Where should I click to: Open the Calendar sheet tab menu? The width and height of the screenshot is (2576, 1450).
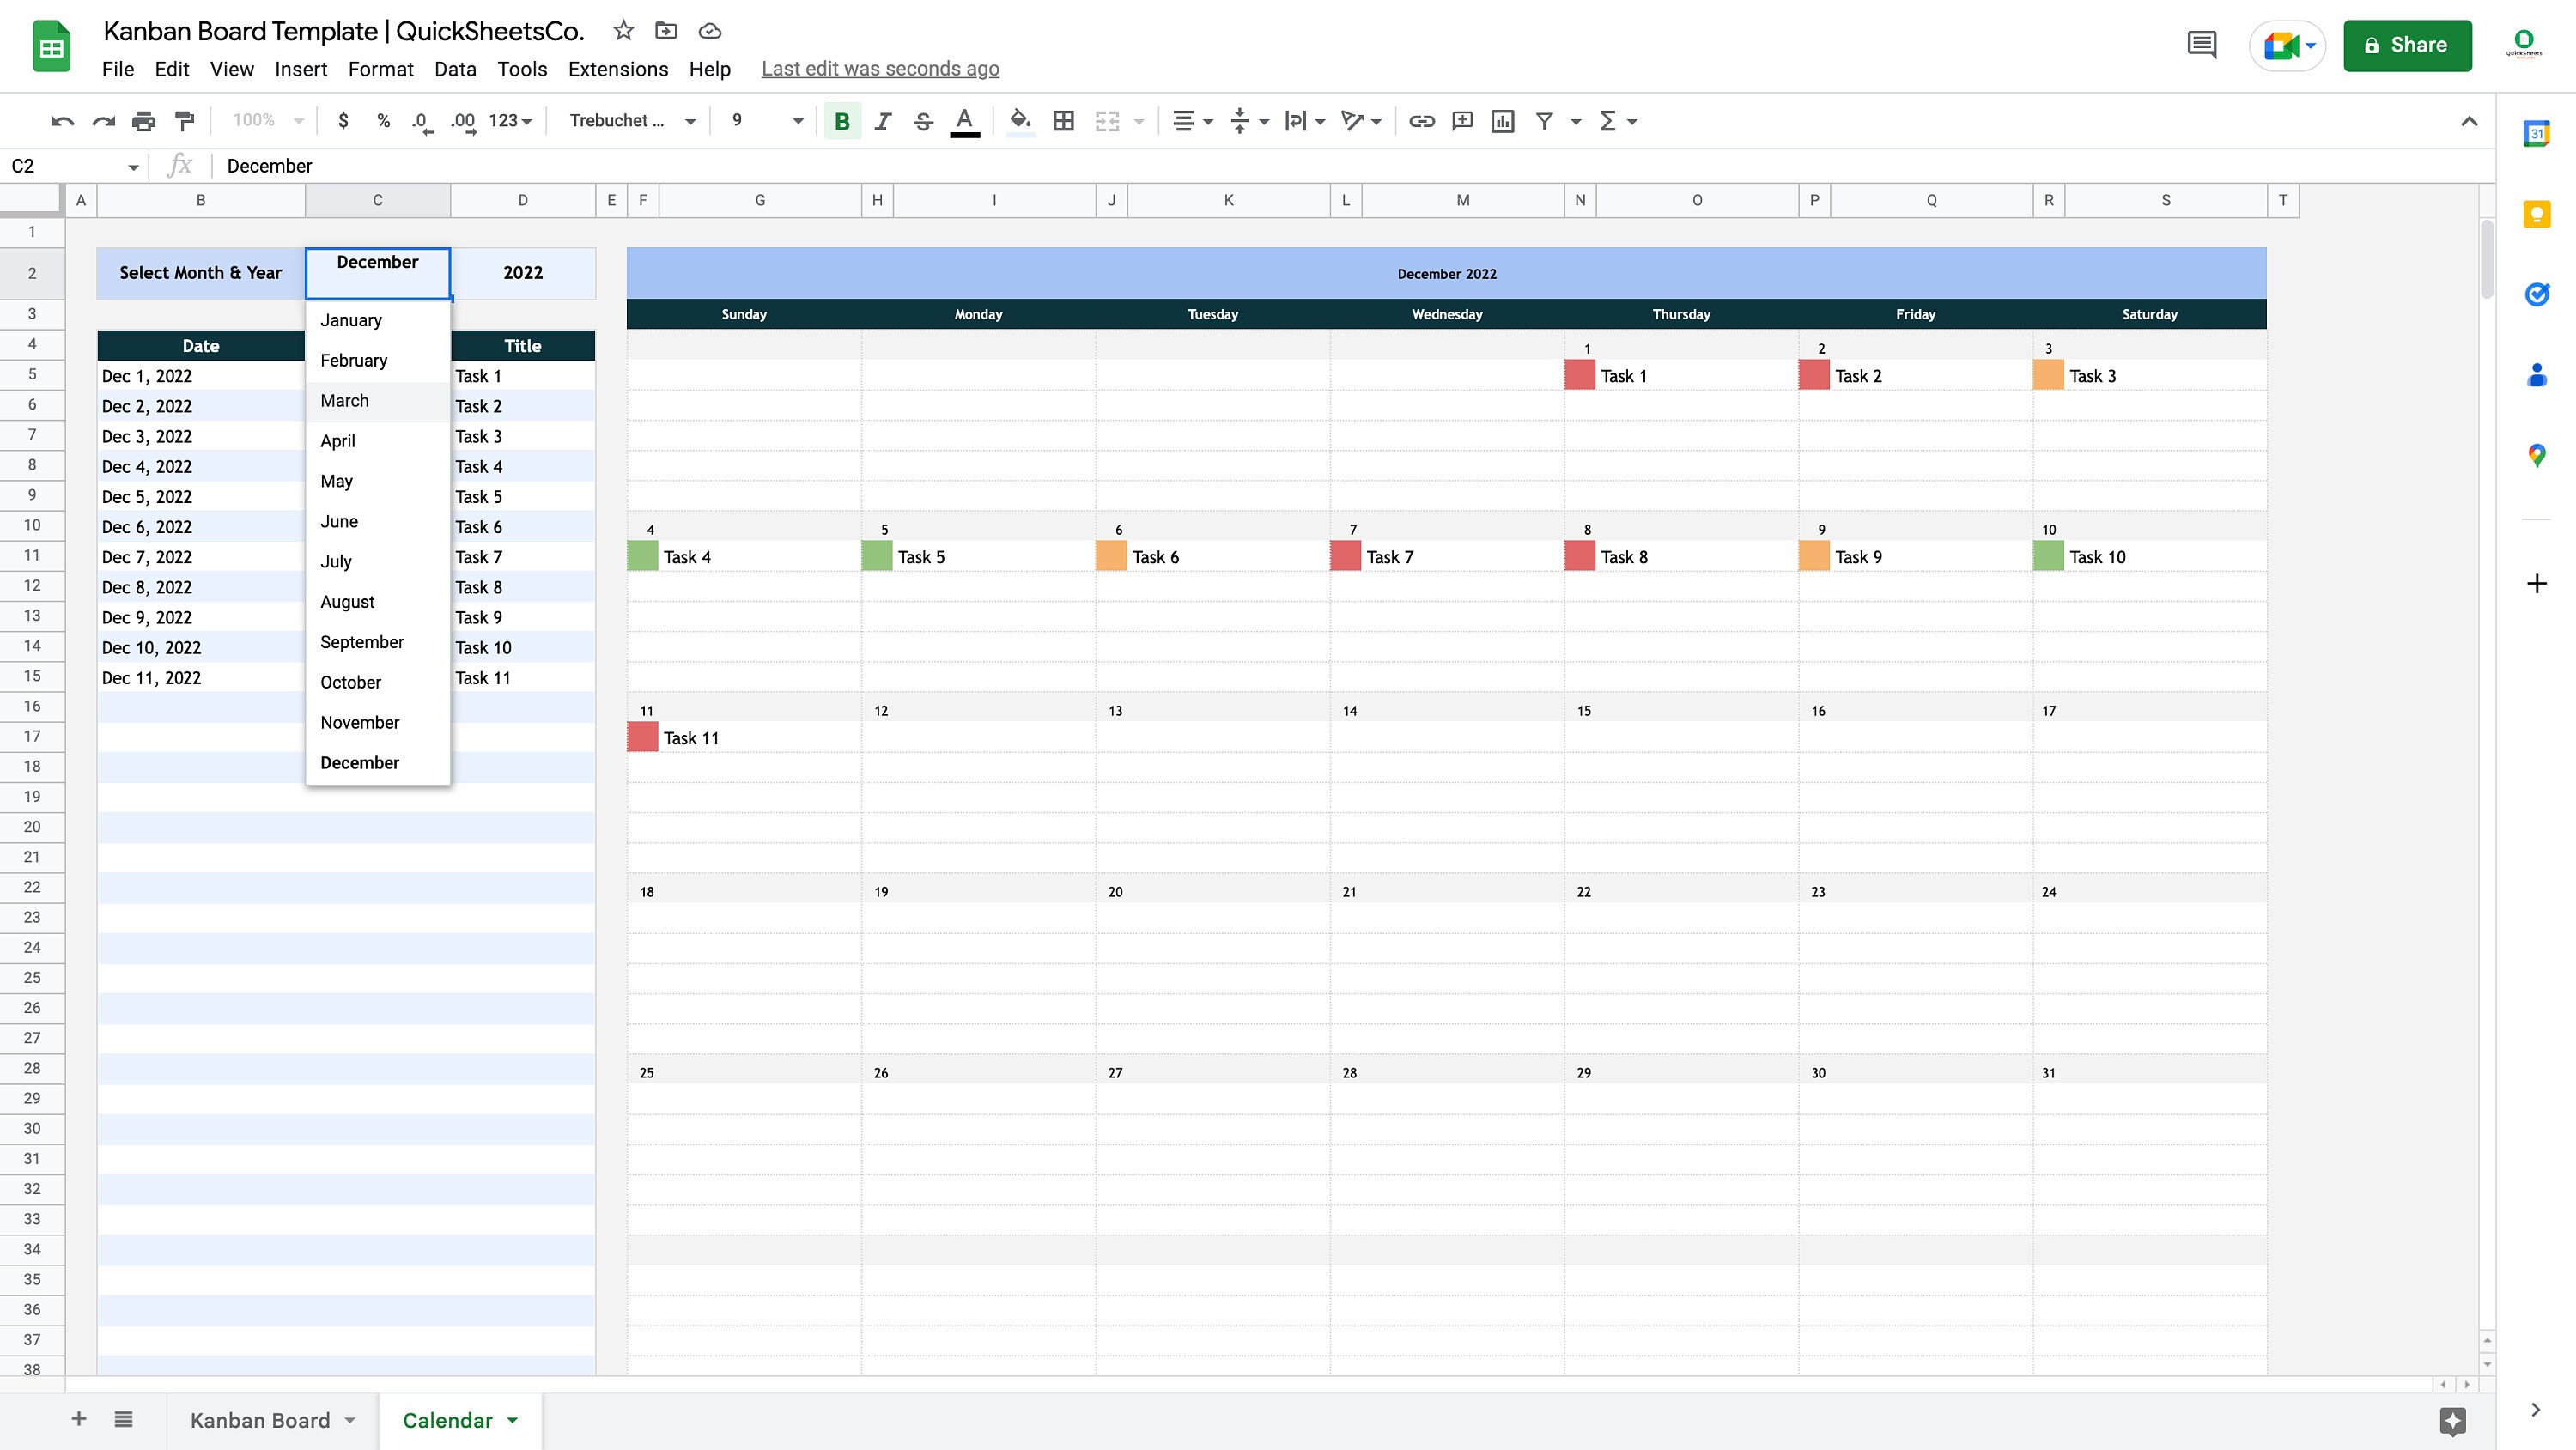[x=514, y=1419]
